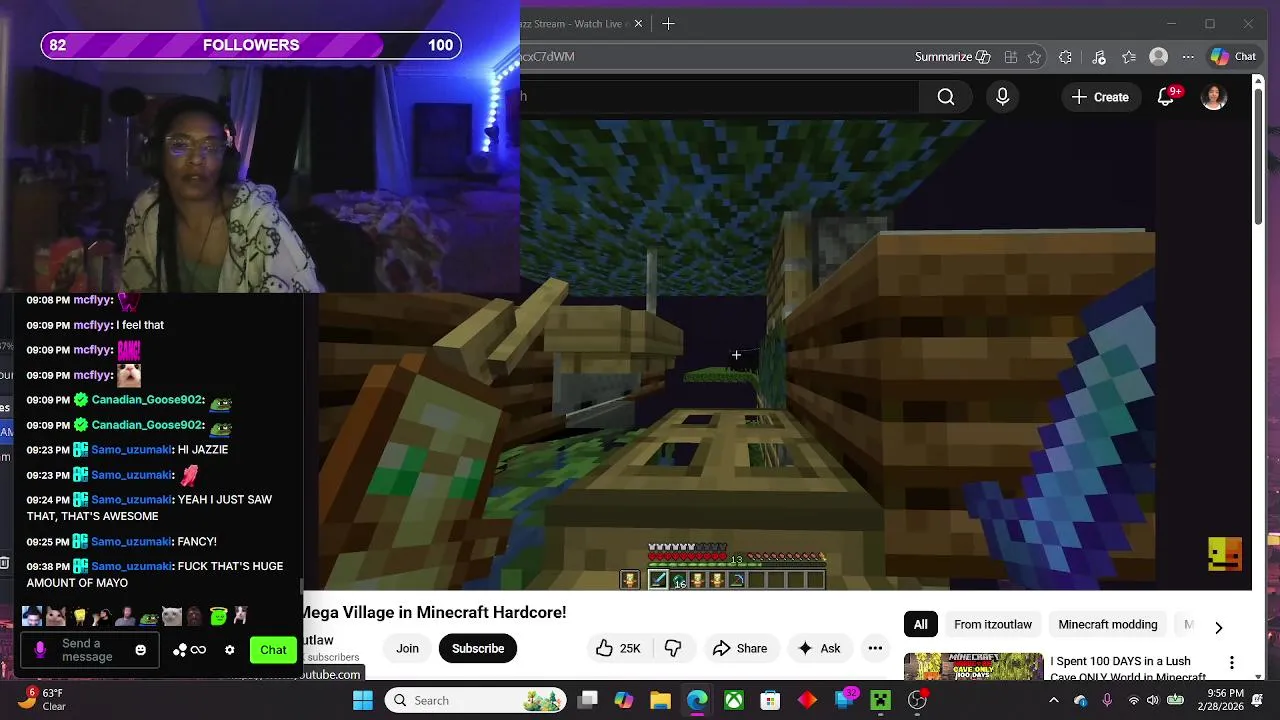Open OBS Studio from the taskbar
This screenshot has width=1280, height=720.
[x=917, y=700]
